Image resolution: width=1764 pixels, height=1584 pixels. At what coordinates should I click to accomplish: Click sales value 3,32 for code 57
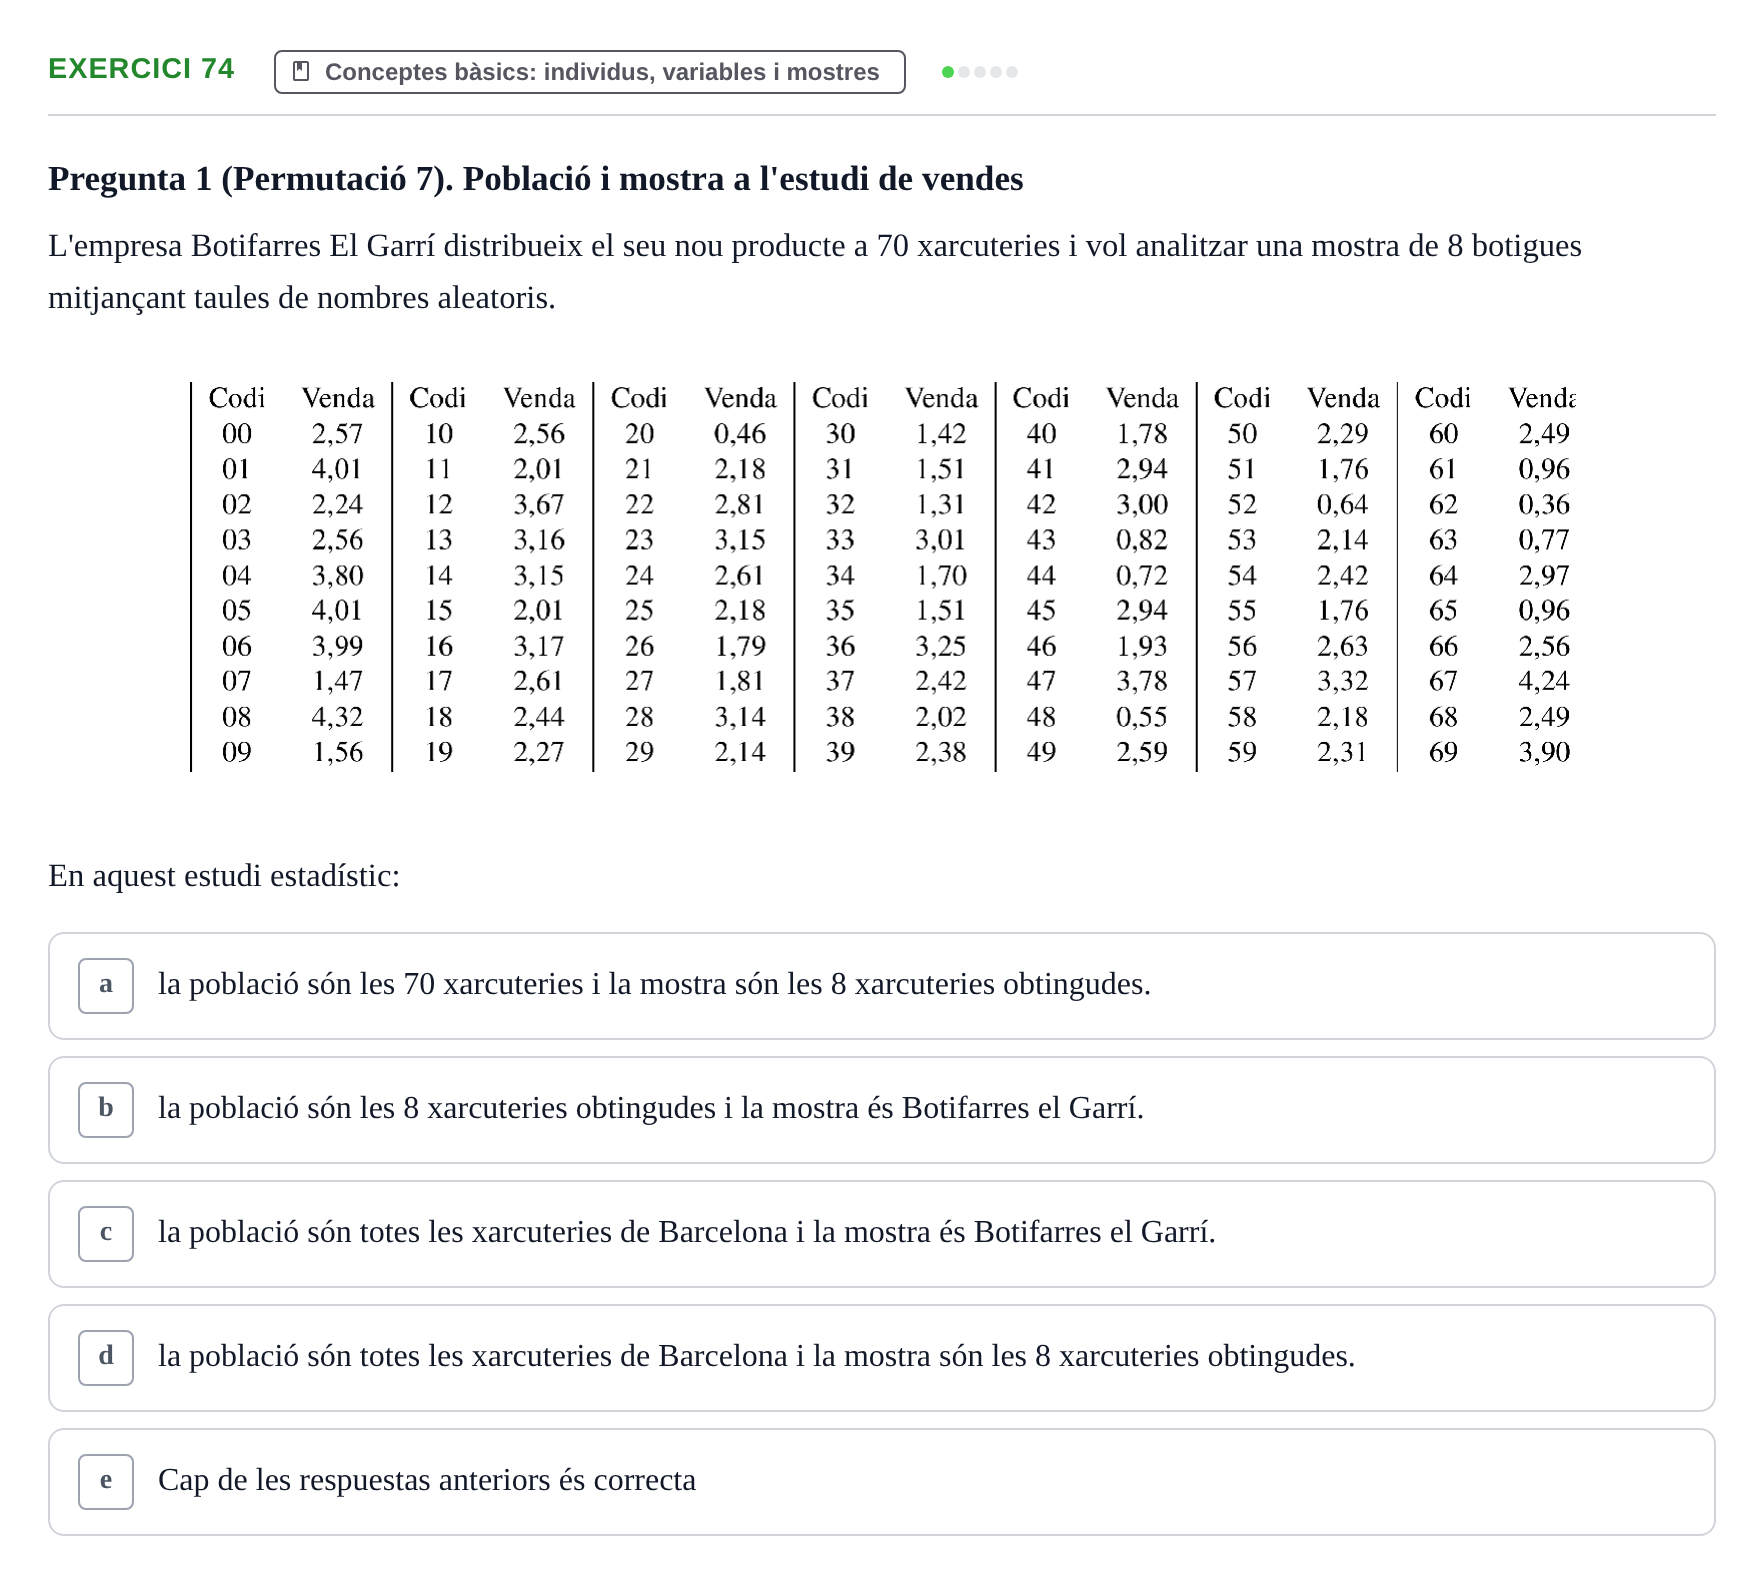(x=1343, y=681)
